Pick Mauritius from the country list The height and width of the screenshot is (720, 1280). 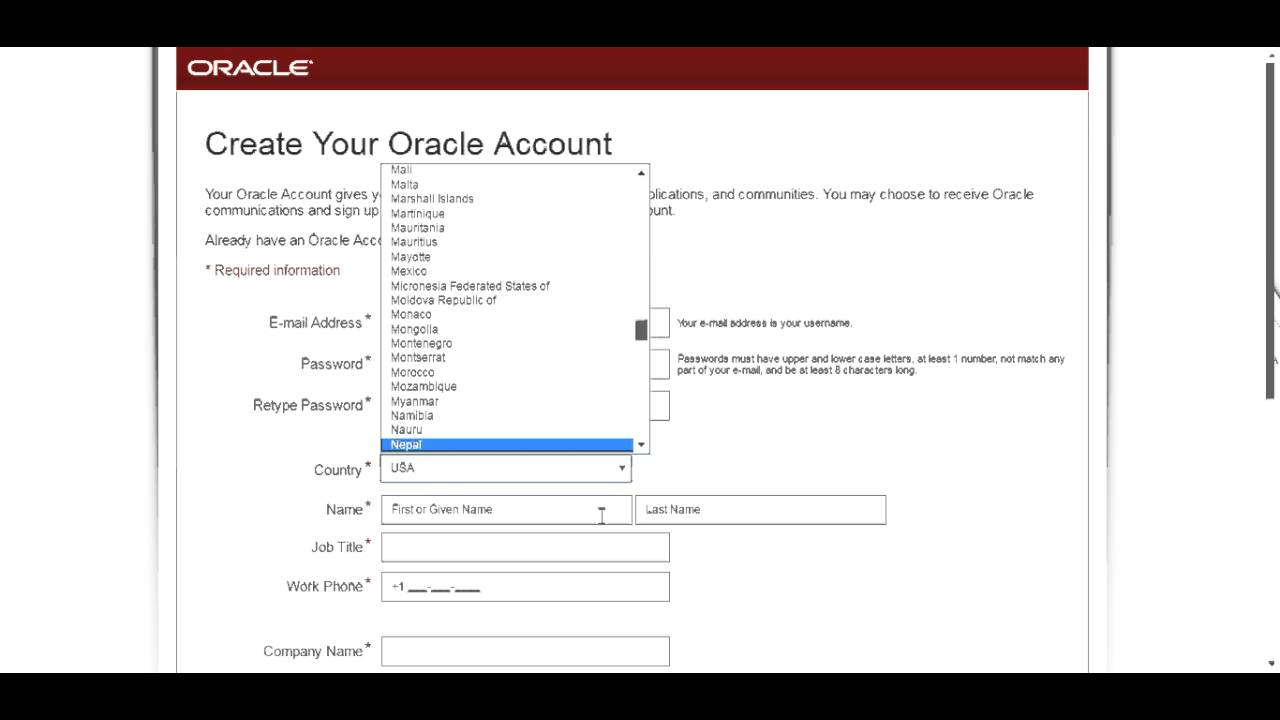click(x=507, y=242)
